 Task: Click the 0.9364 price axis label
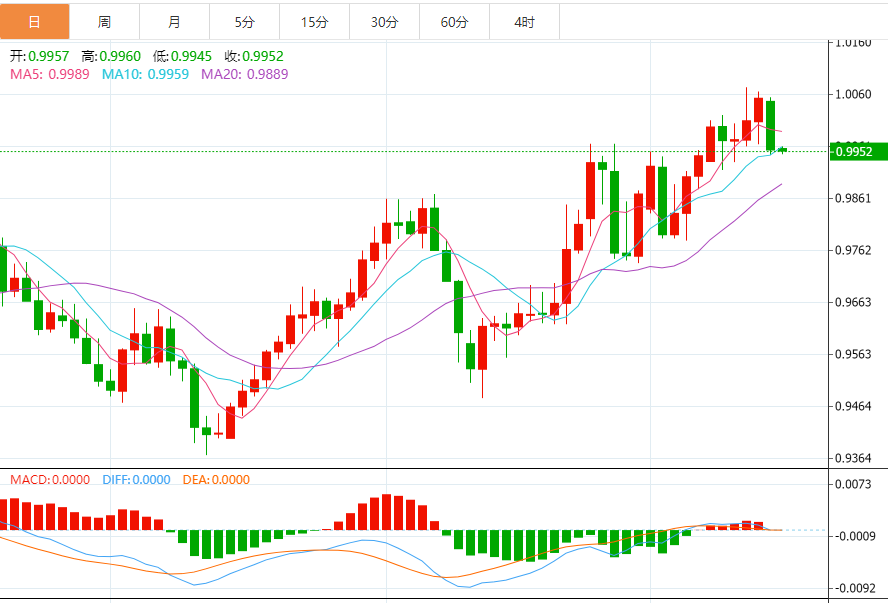[x=853, y=458]
